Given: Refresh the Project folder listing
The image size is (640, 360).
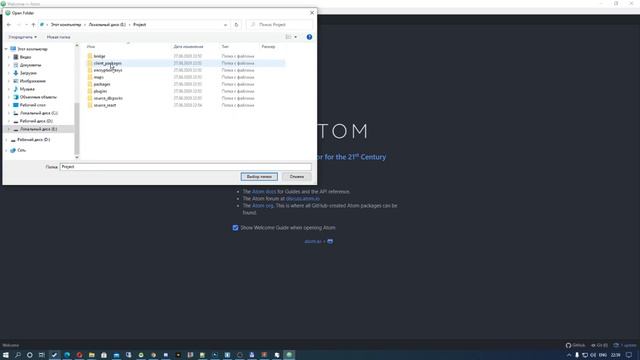Looking at the screenshot, I should click(236, 25).
